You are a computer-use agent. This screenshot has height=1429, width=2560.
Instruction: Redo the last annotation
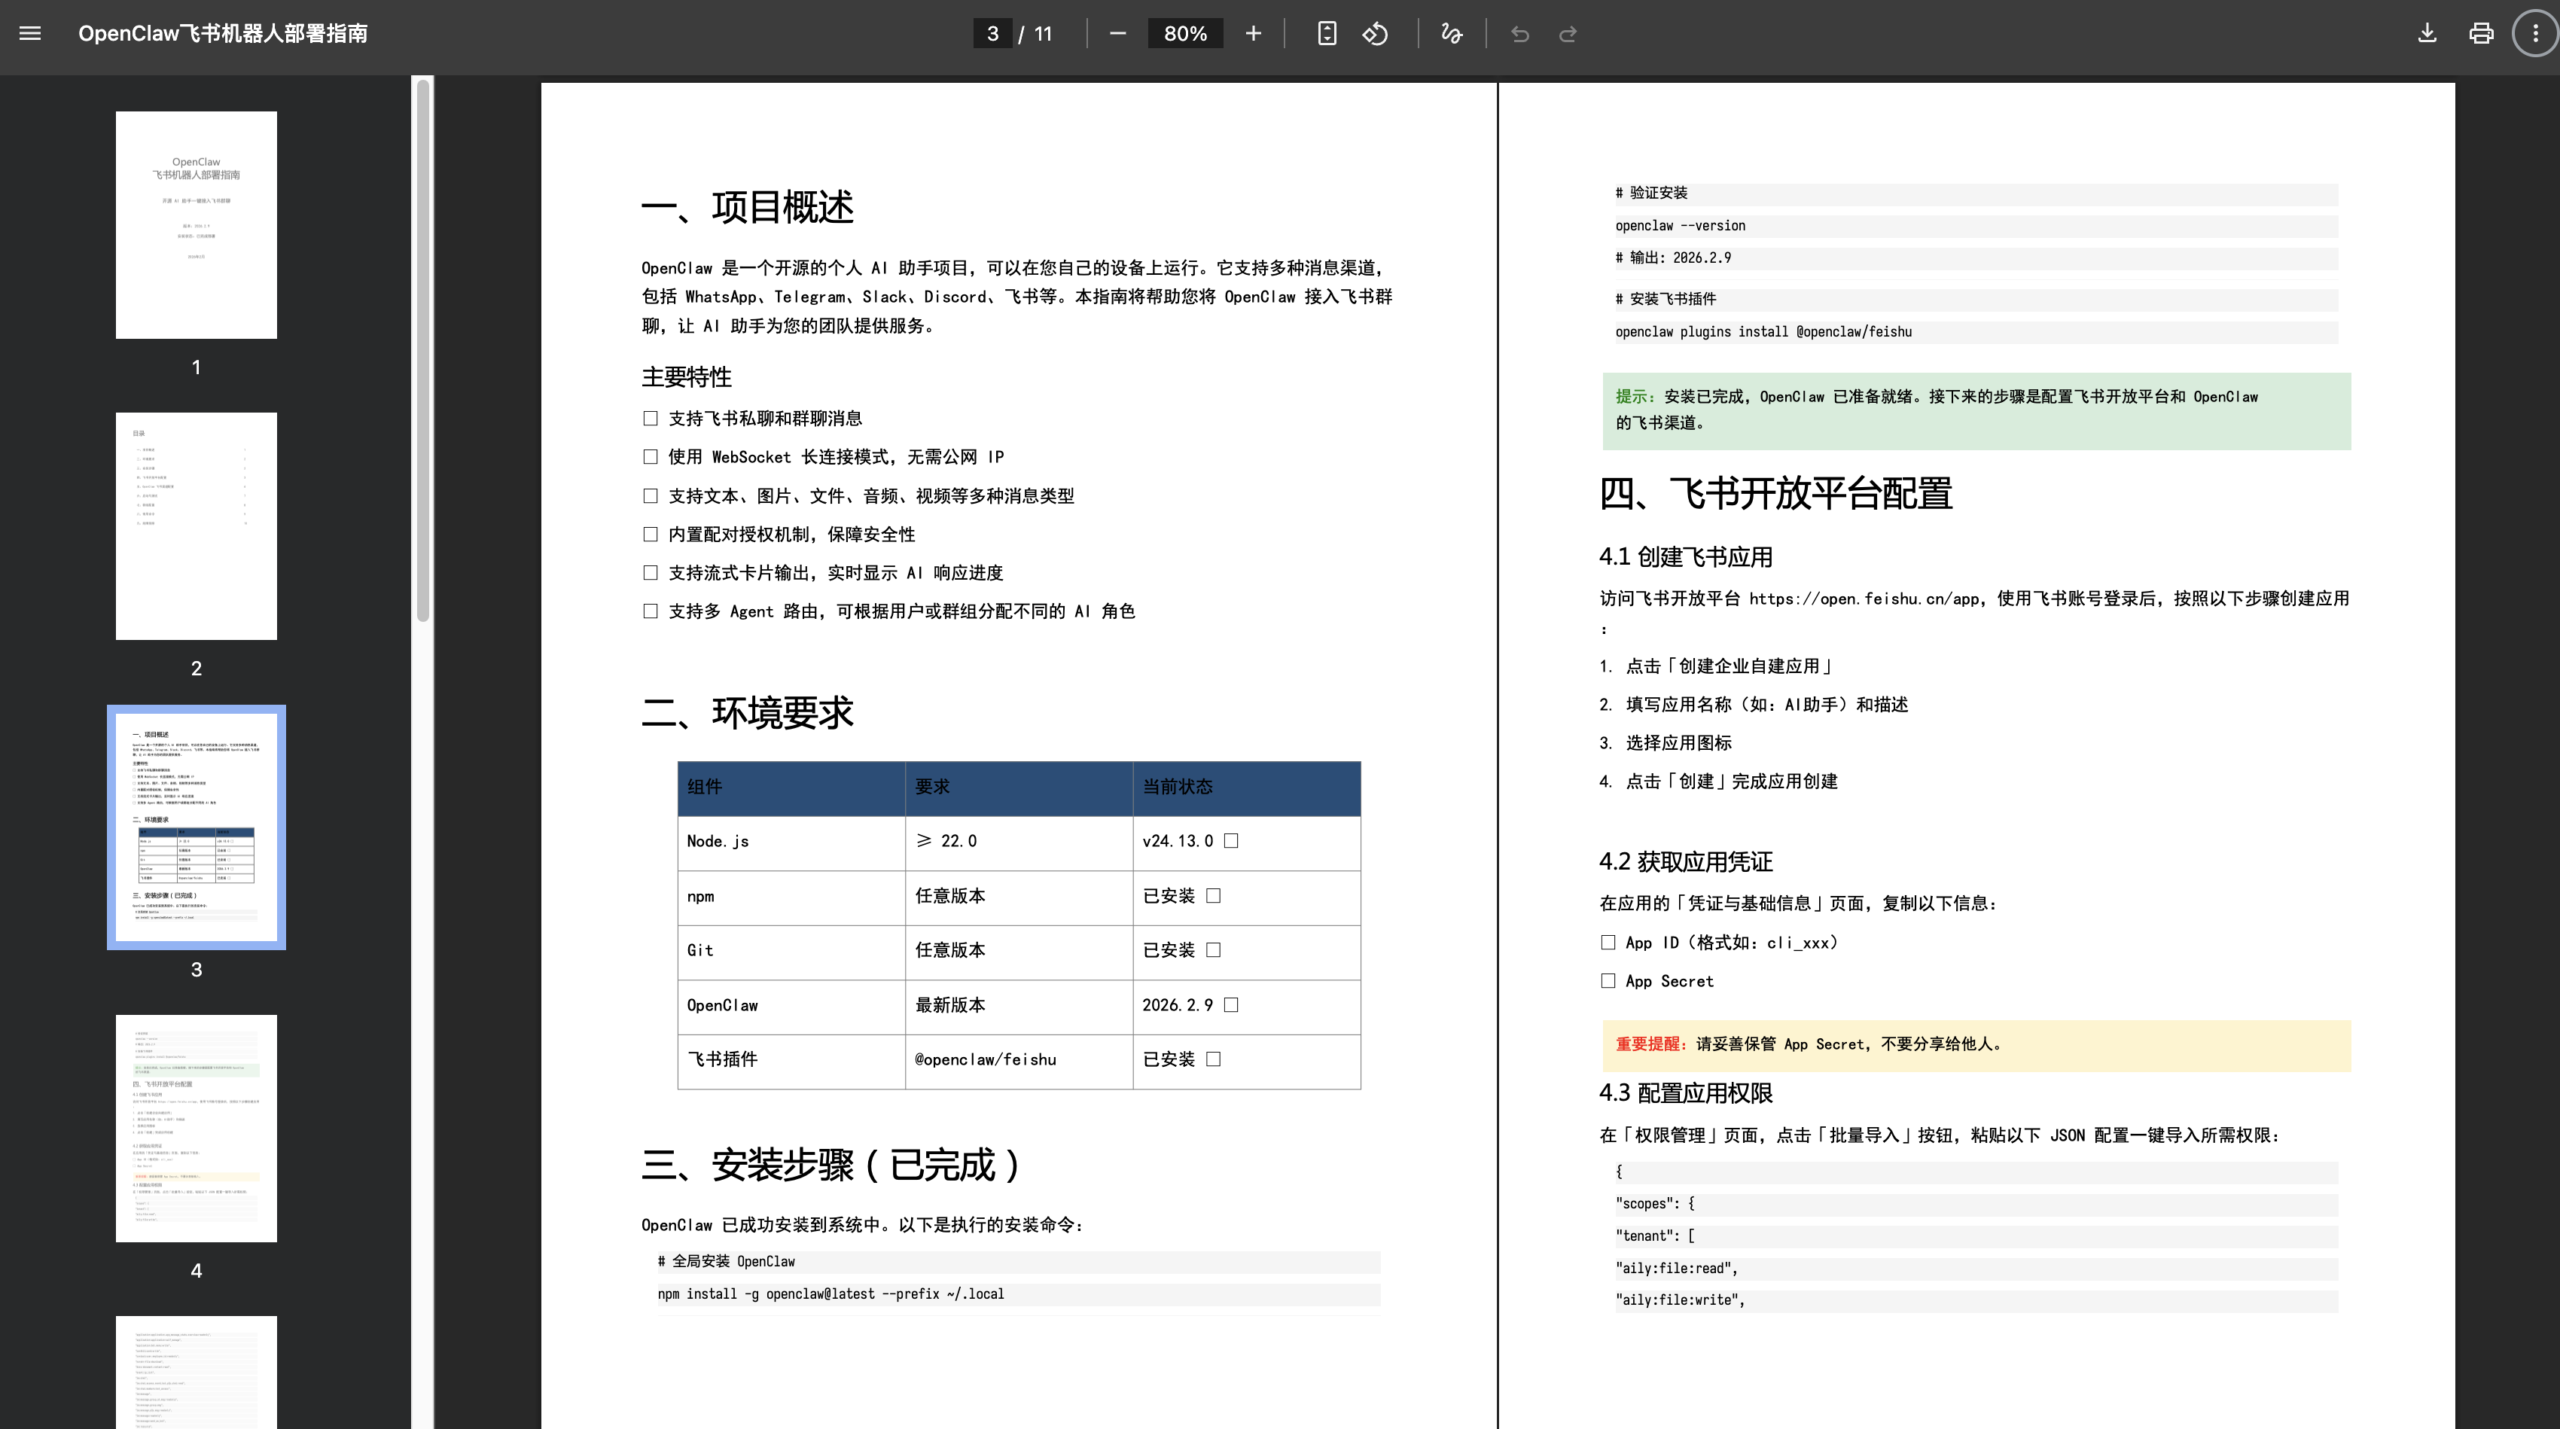(1567, 33)
